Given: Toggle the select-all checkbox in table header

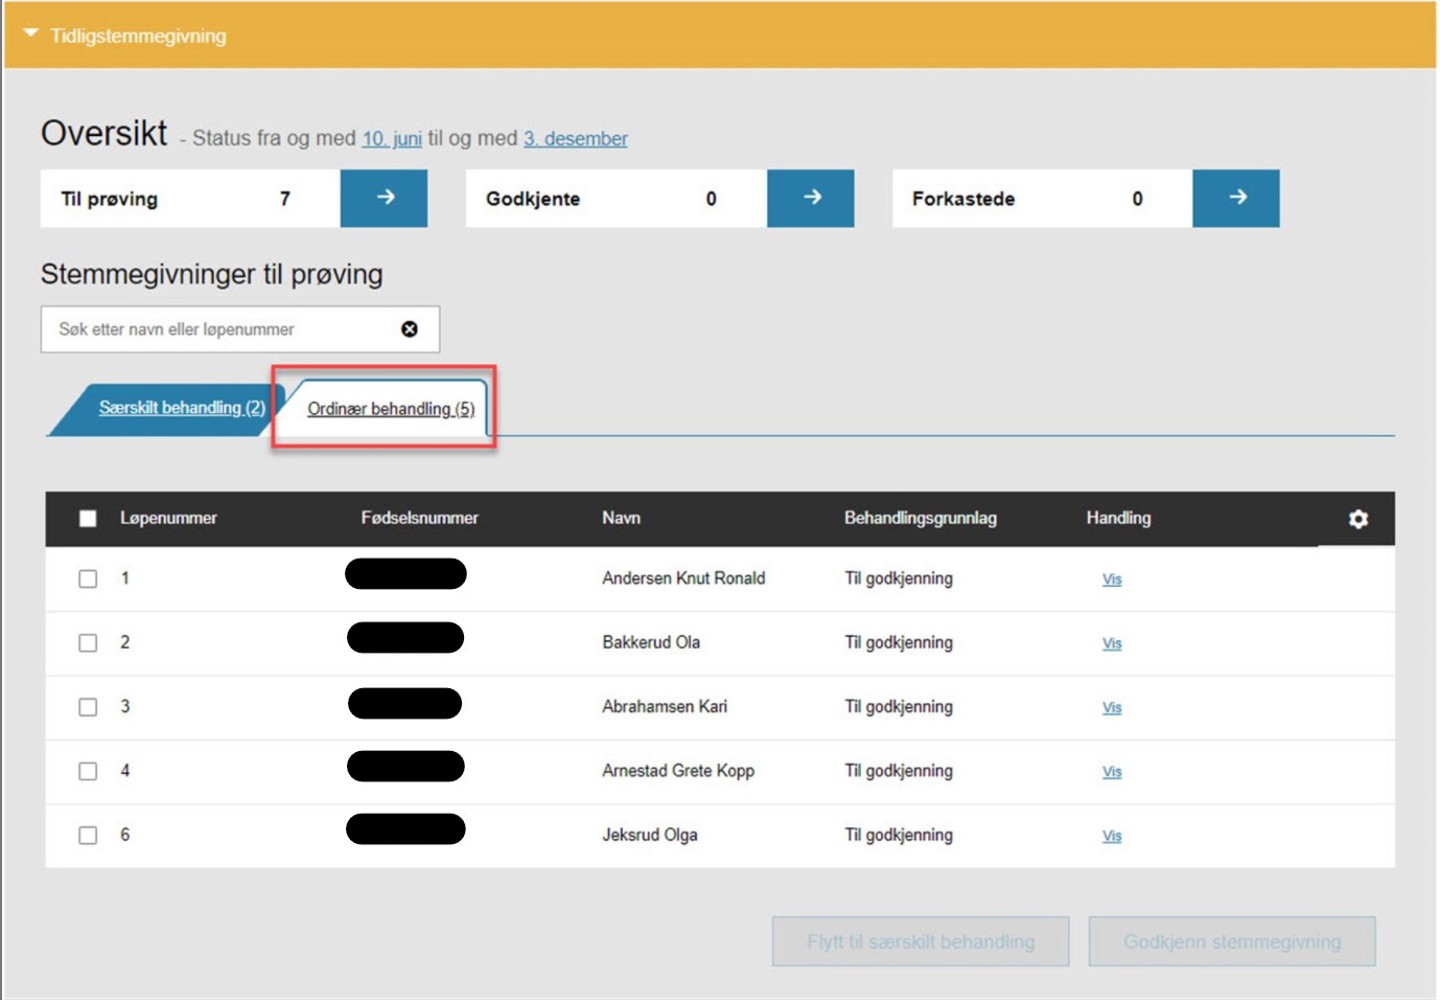Looking at the screenshot, I should pyautogui.click(x=88, y=518).
